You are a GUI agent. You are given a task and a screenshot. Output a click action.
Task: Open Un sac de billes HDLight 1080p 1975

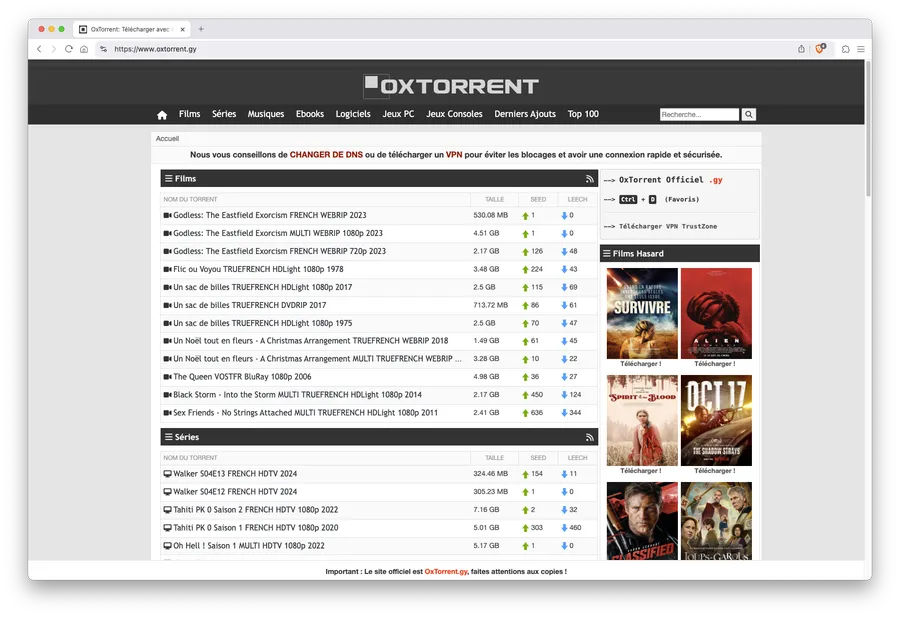click(x=263, y=323)
